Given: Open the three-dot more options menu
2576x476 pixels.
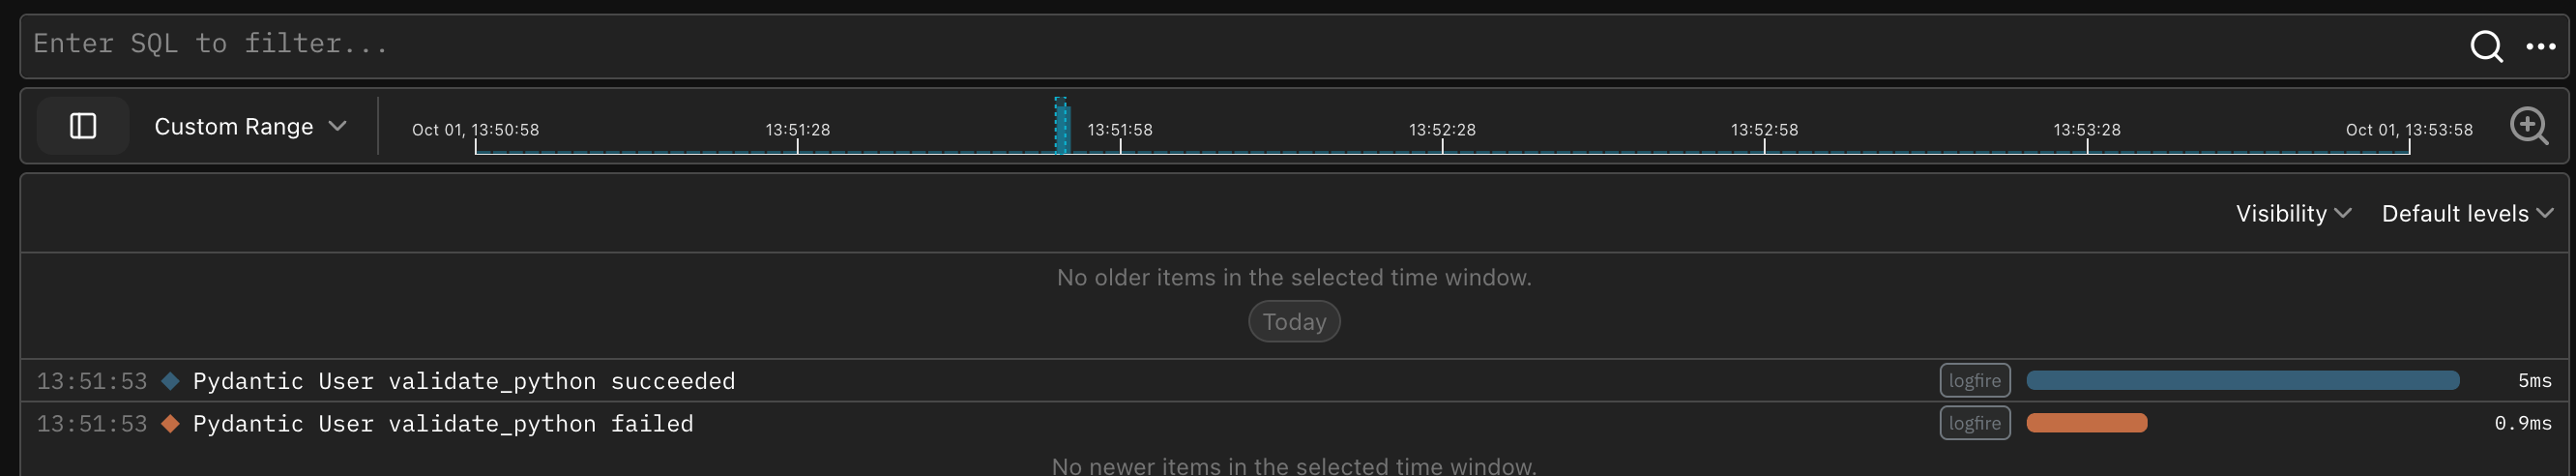Looking at the screenshot, I should click(2540, 46).
